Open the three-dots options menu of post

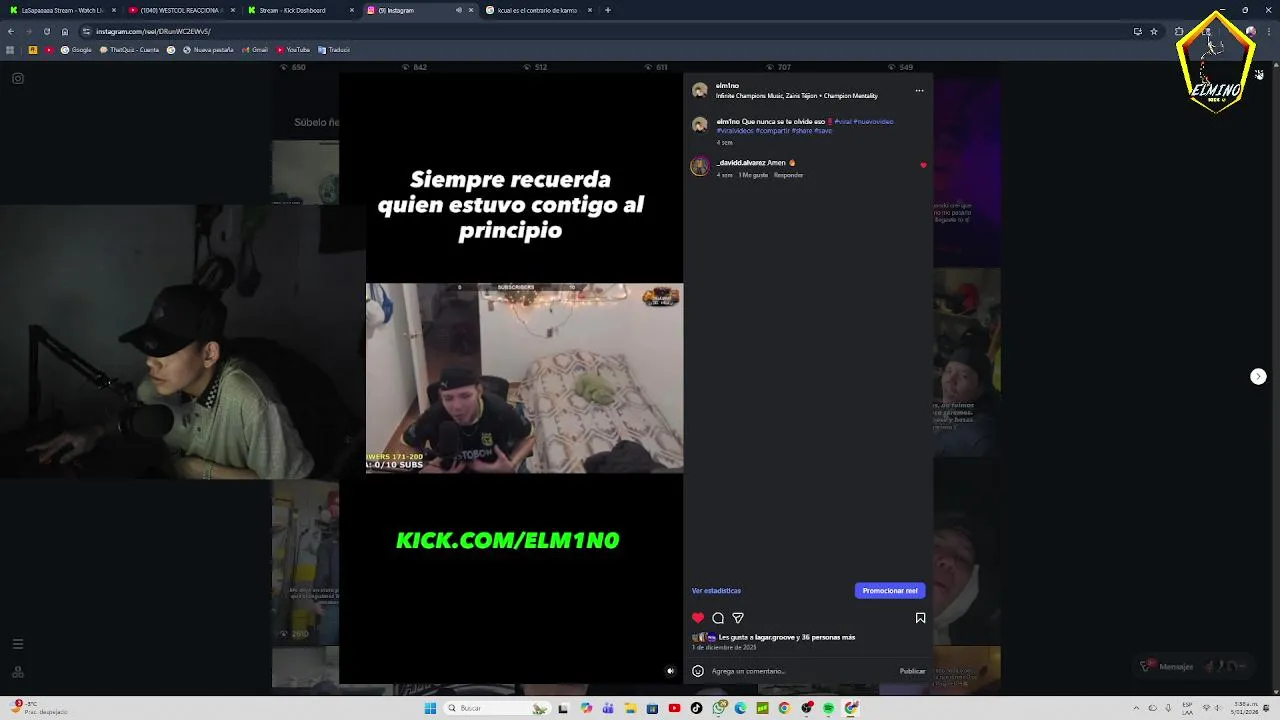coord(919,91)
